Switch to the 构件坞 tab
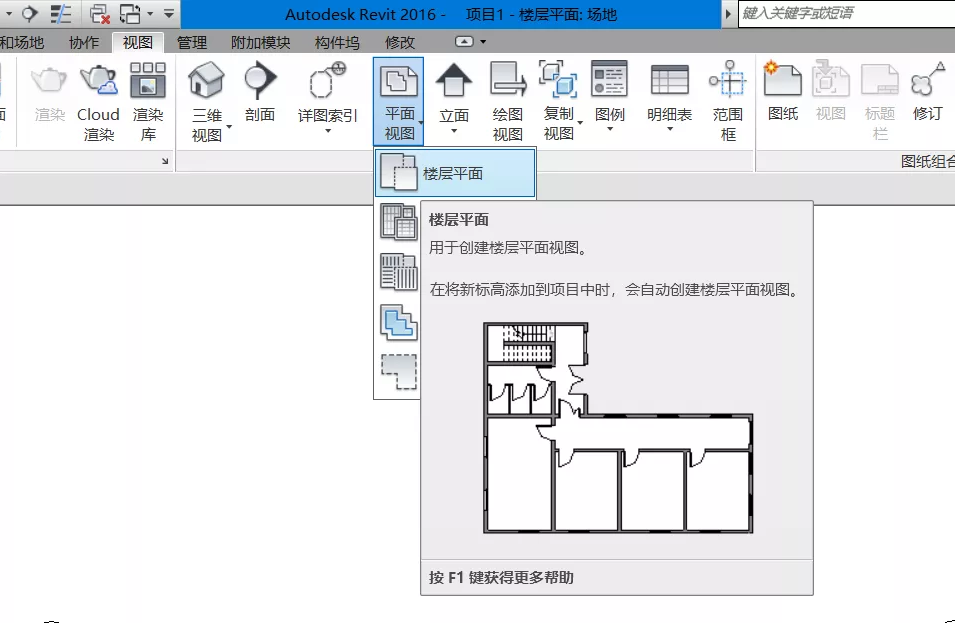This screenshot has width=955, height=623. click(x=337, y=43)
